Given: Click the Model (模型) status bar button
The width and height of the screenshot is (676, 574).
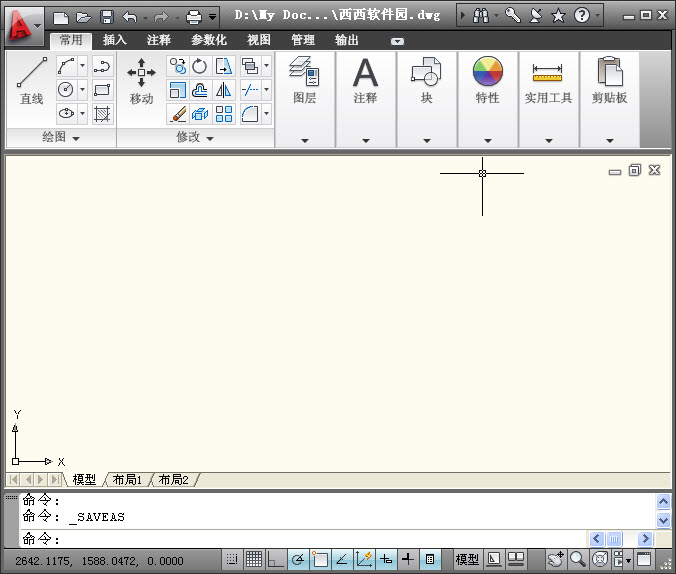Looking at the screenshot, I should tap(467, 560).
